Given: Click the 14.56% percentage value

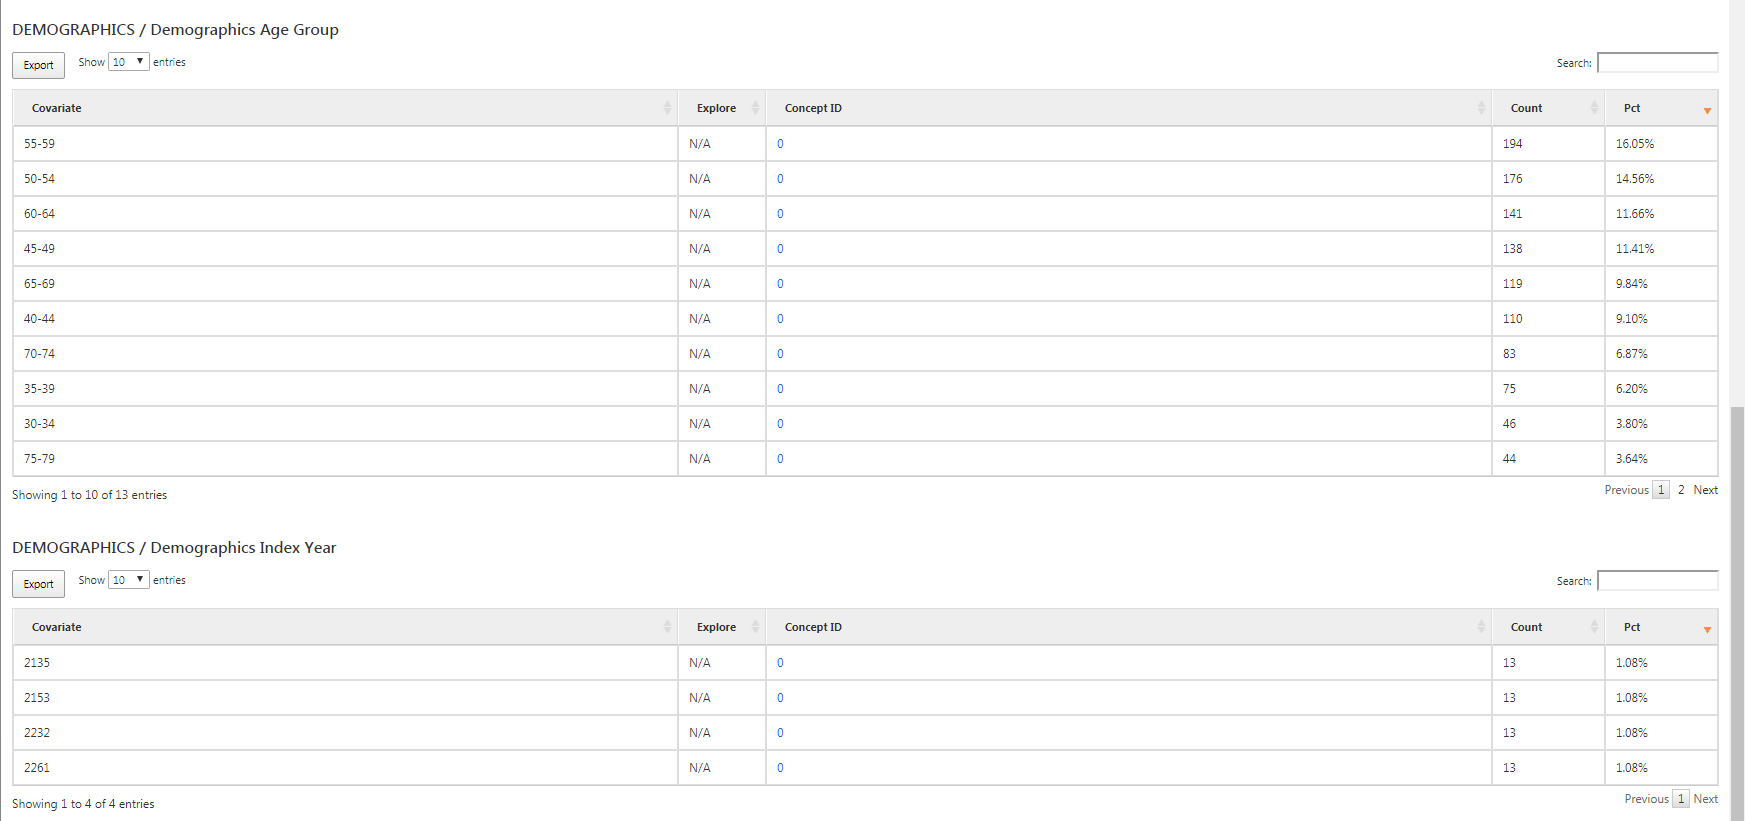Looking at the screenshot, I should pos(1635,179).
